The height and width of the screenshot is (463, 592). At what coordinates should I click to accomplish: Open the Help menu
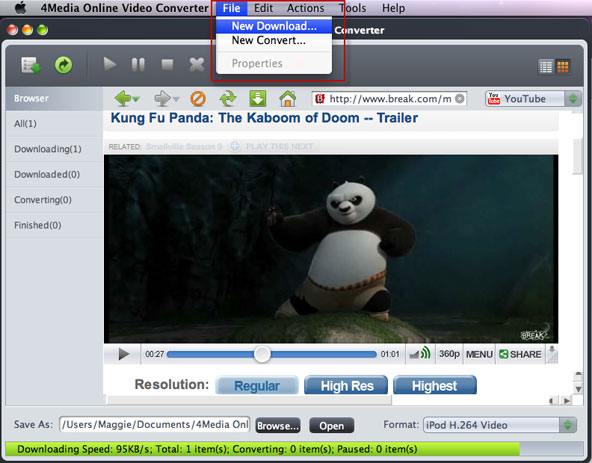click(393, 8)
